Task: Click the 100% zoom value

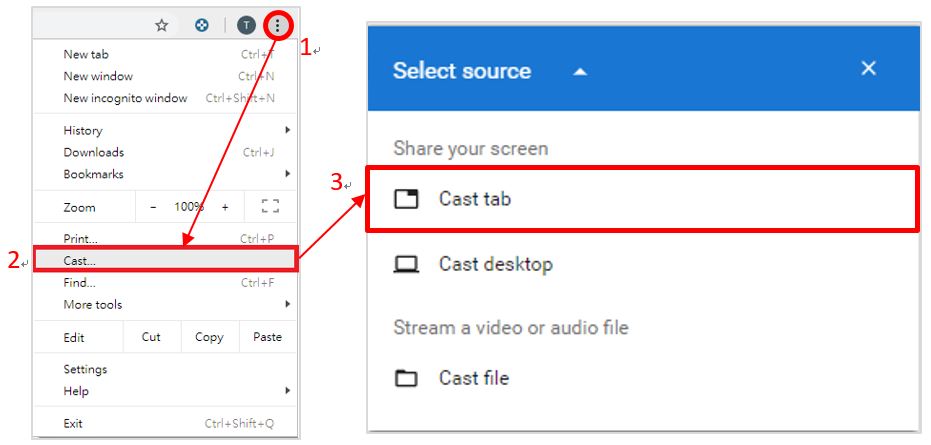Action: coord(189,207)
